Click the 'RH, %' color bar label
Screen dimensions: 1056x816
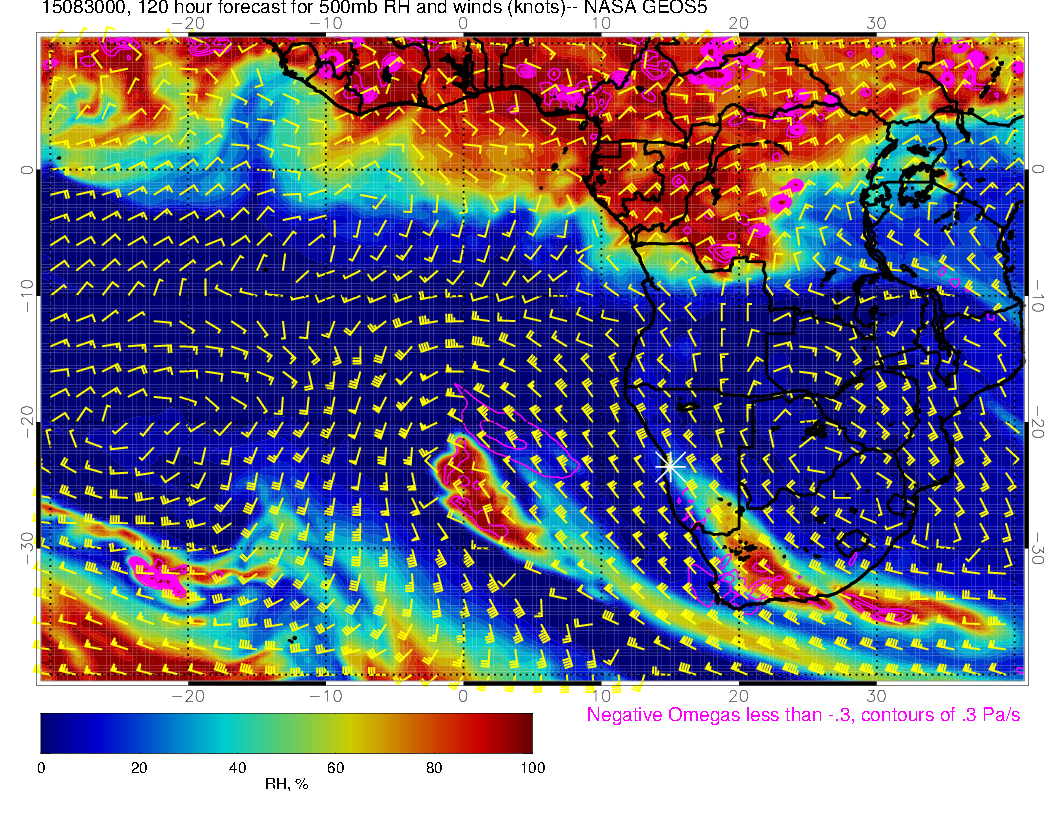point(287,784)
